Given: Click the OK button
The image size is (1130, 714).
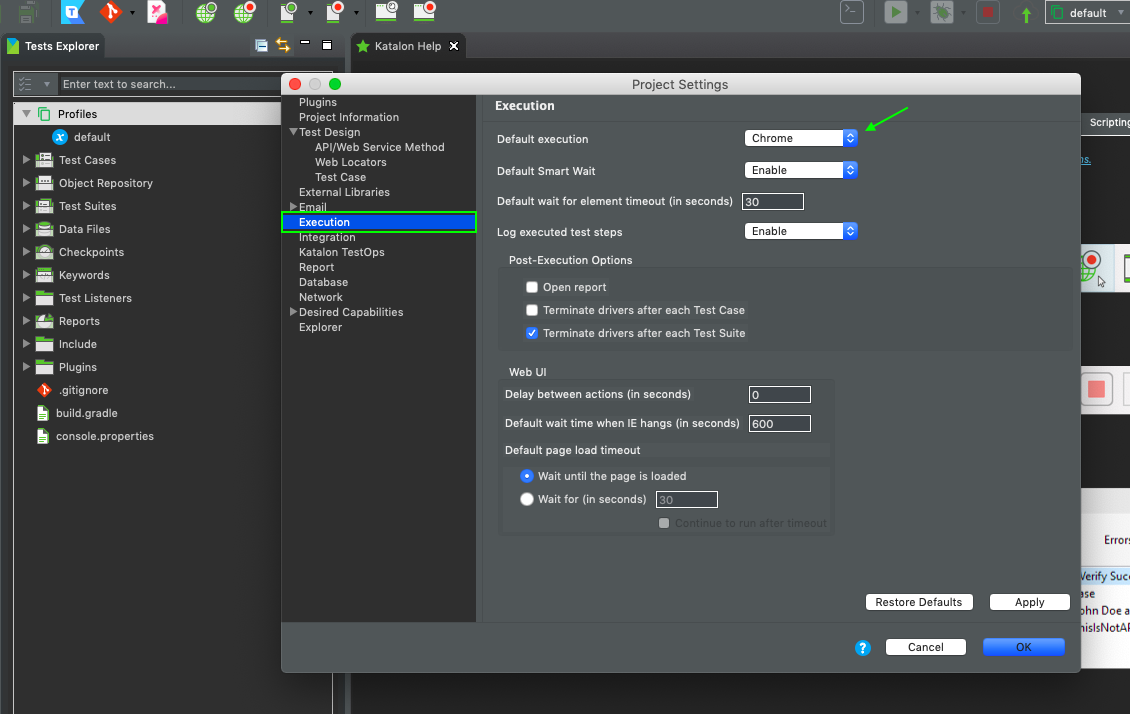Looking at the screenshot, I should [x=1024, y=647].
